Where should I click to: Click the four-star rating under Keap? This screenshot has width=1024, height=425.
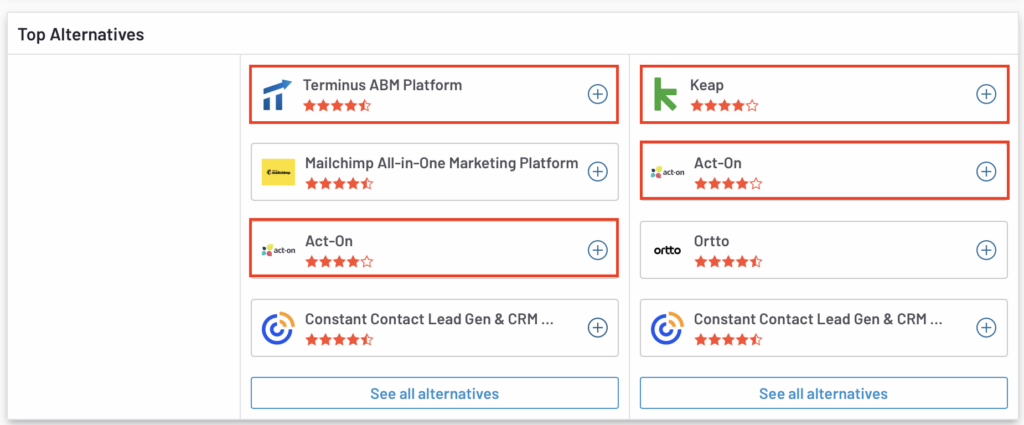(724, 106)
